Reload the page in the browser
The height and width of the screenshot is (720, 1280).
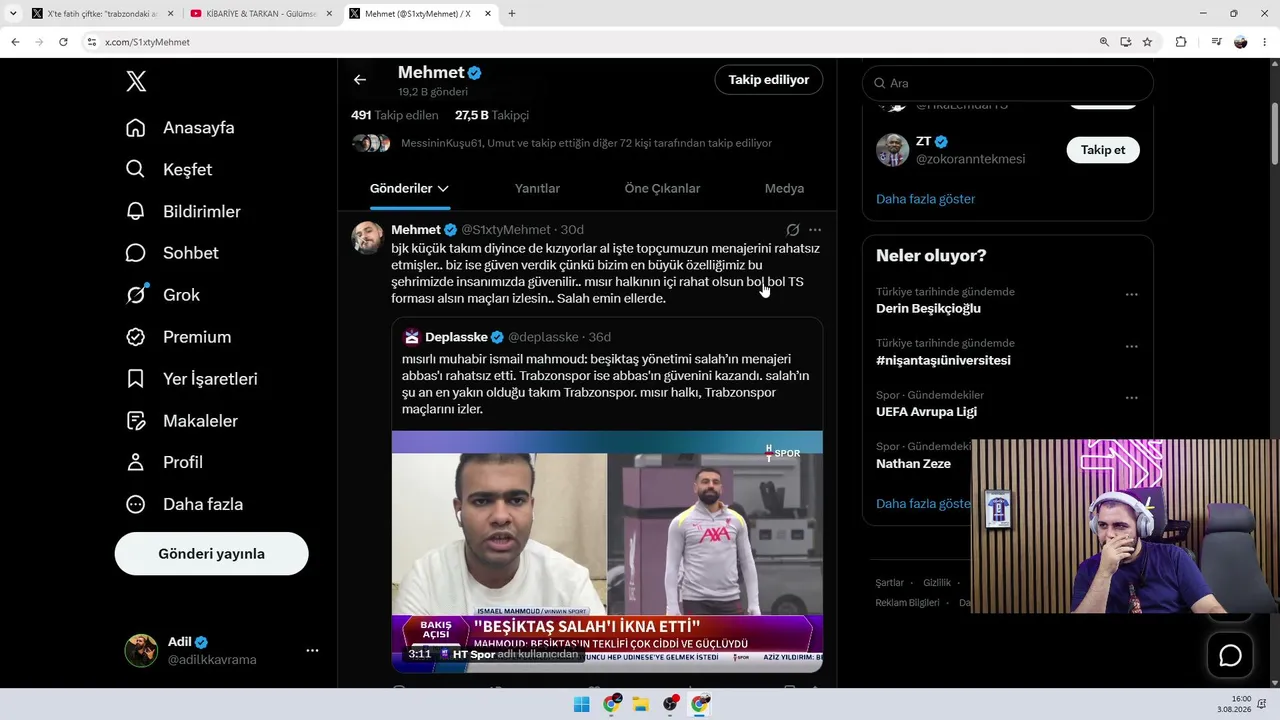click(x=63, y=42)
